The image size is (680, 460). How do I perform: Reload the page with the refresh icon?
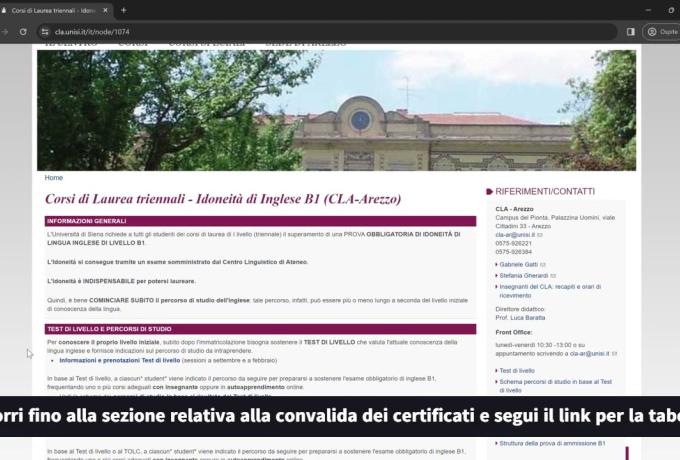[23, 32]
